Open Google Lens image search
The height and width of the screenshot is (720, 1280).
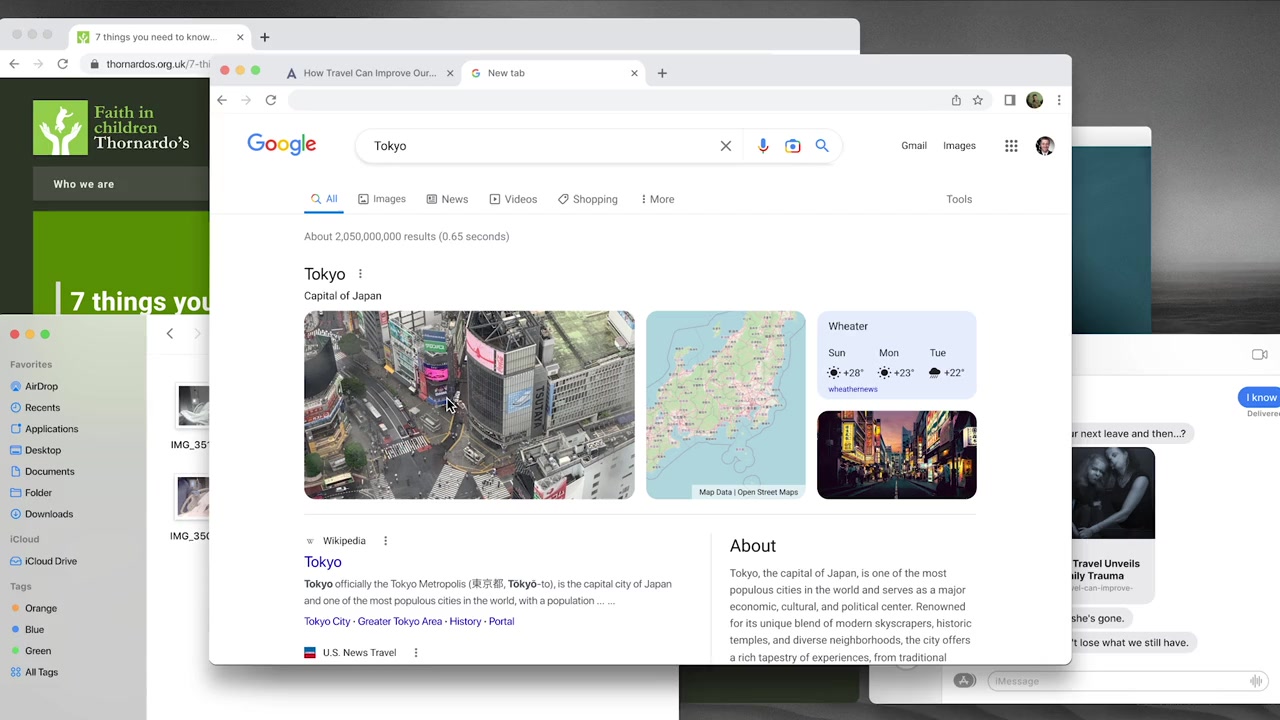(792, 146)
